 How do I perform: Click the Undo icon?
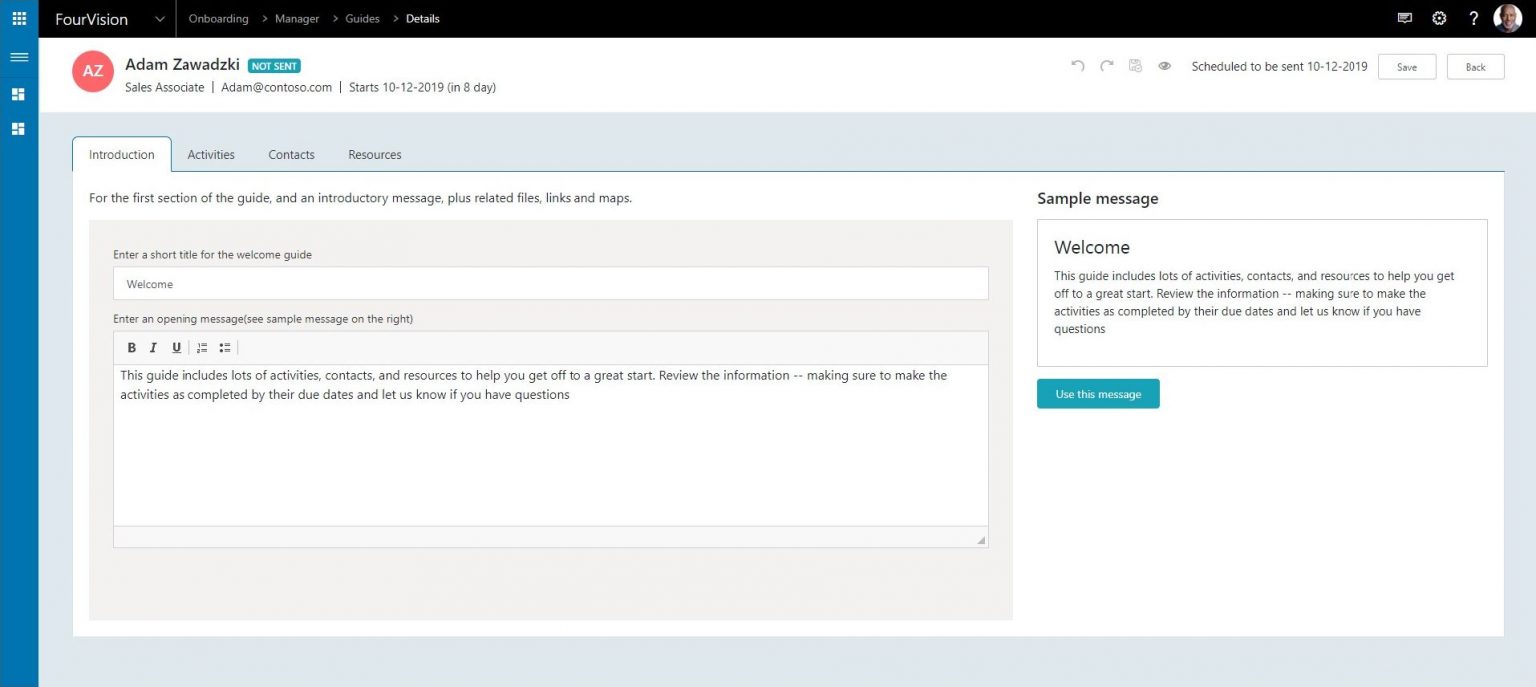pyautogui.click(x=1077, y=65)
